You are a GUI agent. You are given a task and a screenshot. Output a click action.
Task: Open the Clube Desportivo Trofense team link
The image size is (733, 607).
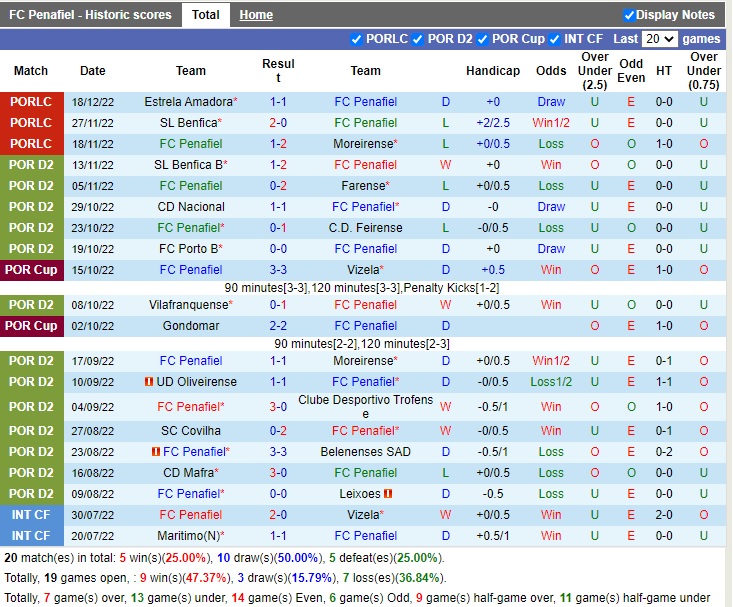tap(366, 407)
